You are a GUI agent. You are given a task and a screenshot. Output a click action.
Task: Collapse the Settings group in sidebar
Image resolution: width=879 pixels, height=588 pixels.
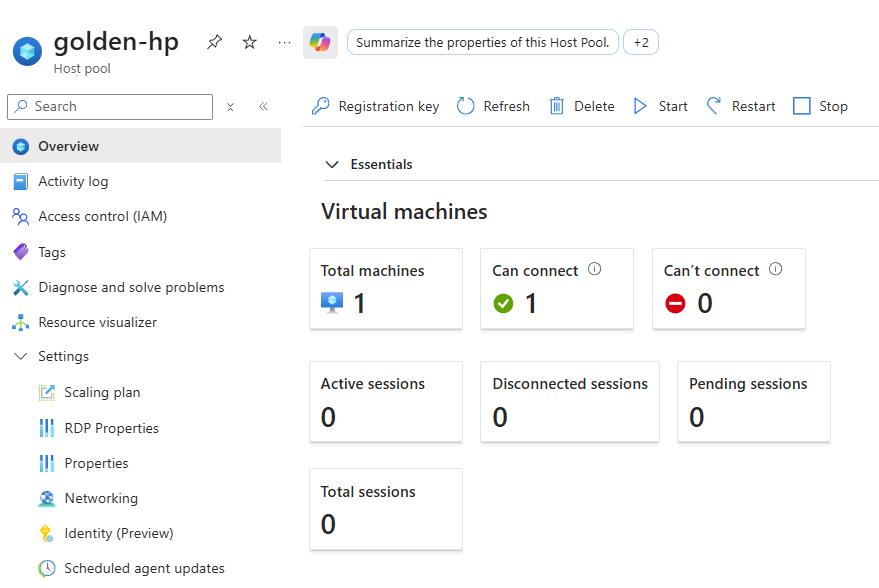click(21, 357)
